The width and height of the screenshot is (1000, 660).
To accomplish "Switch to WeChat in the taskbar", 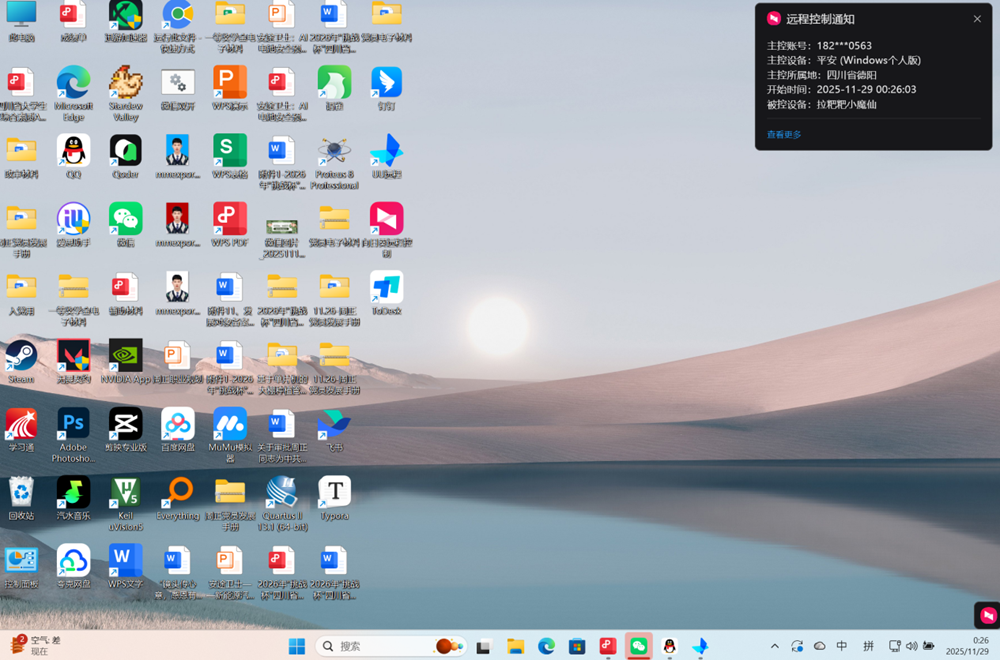I will point(638,646).
